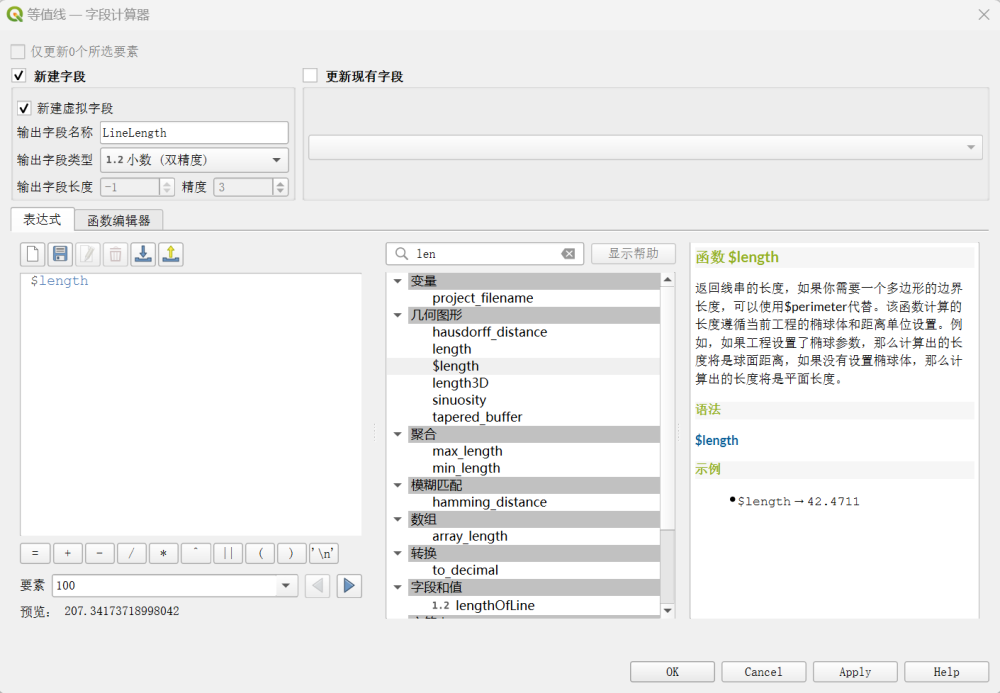The image size is (1000, 693).
Task: Select the length3D function
Action: point(460,383)
